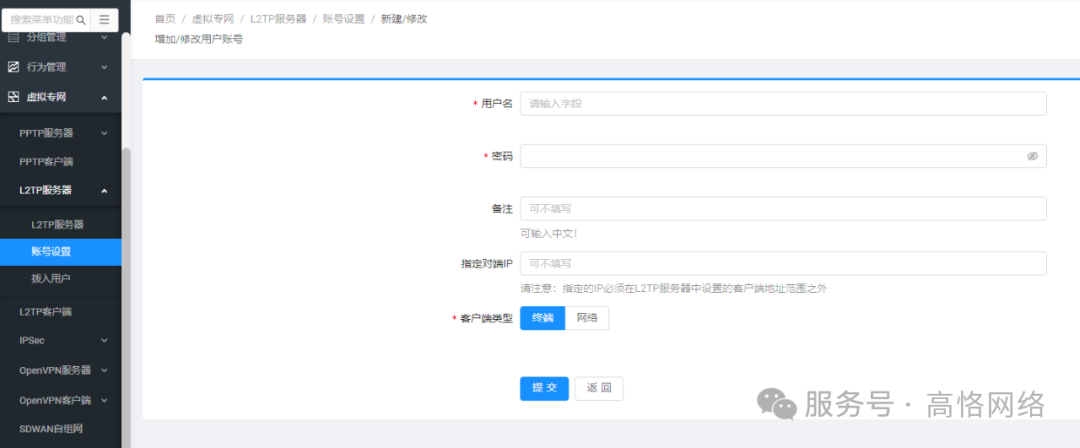
Task: Focus the 用户名 input field
Action: [x=783, y=103]
